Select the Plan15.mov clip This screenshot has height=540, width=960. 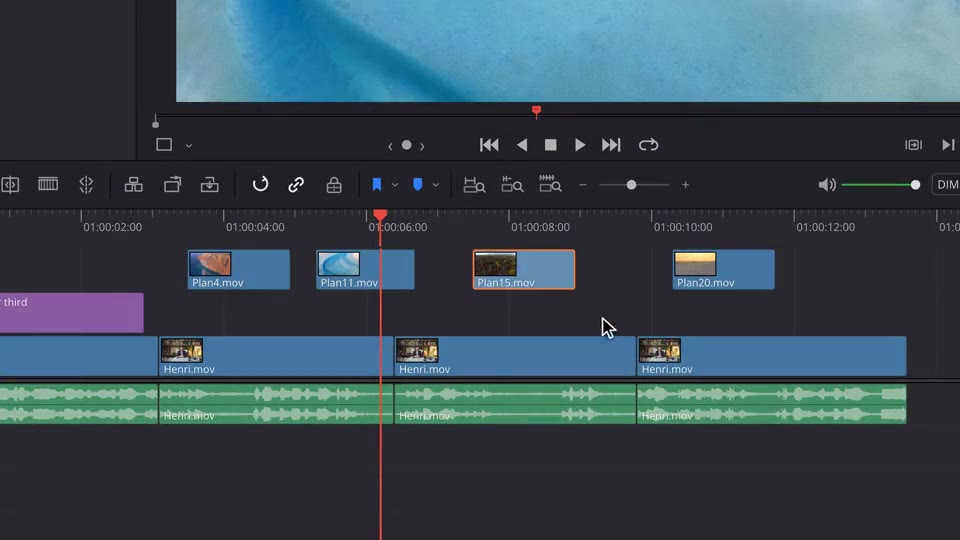tap(523, 269)
